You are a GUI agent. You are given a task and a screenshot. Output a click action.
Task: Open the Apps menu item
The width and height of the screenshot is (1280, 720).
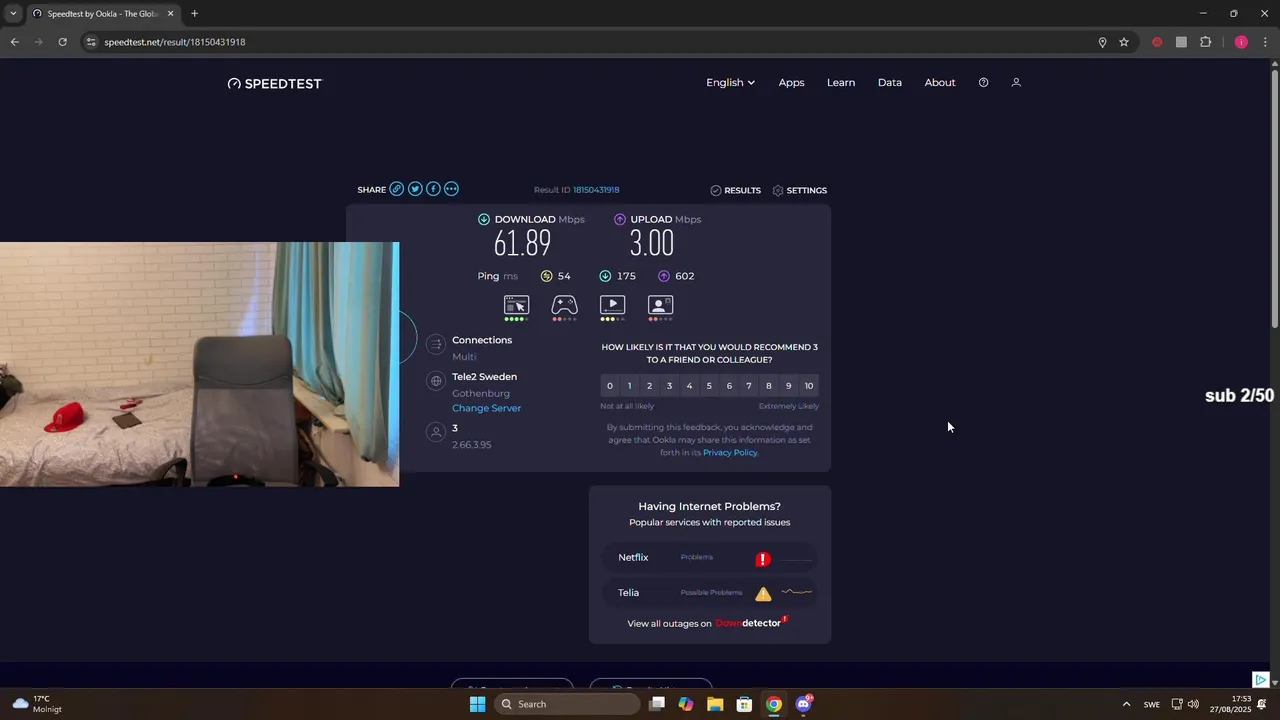pos(791,83)
